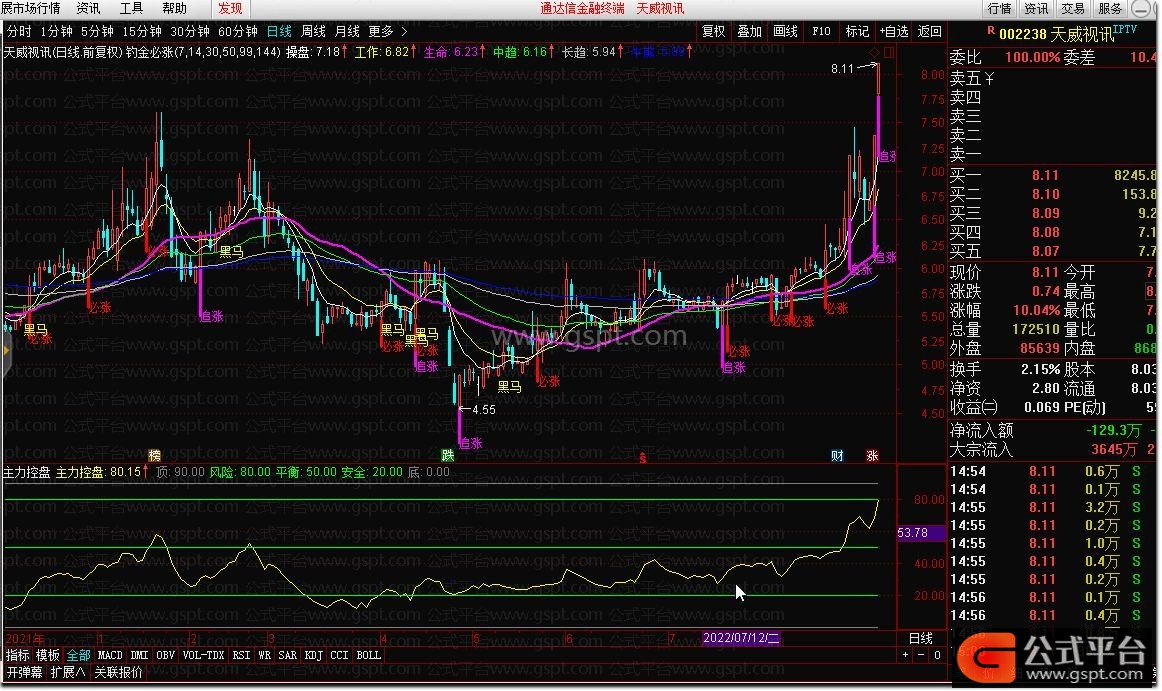
Task: Click the red 涨 marker icon
Action: [x=872, y=455]
